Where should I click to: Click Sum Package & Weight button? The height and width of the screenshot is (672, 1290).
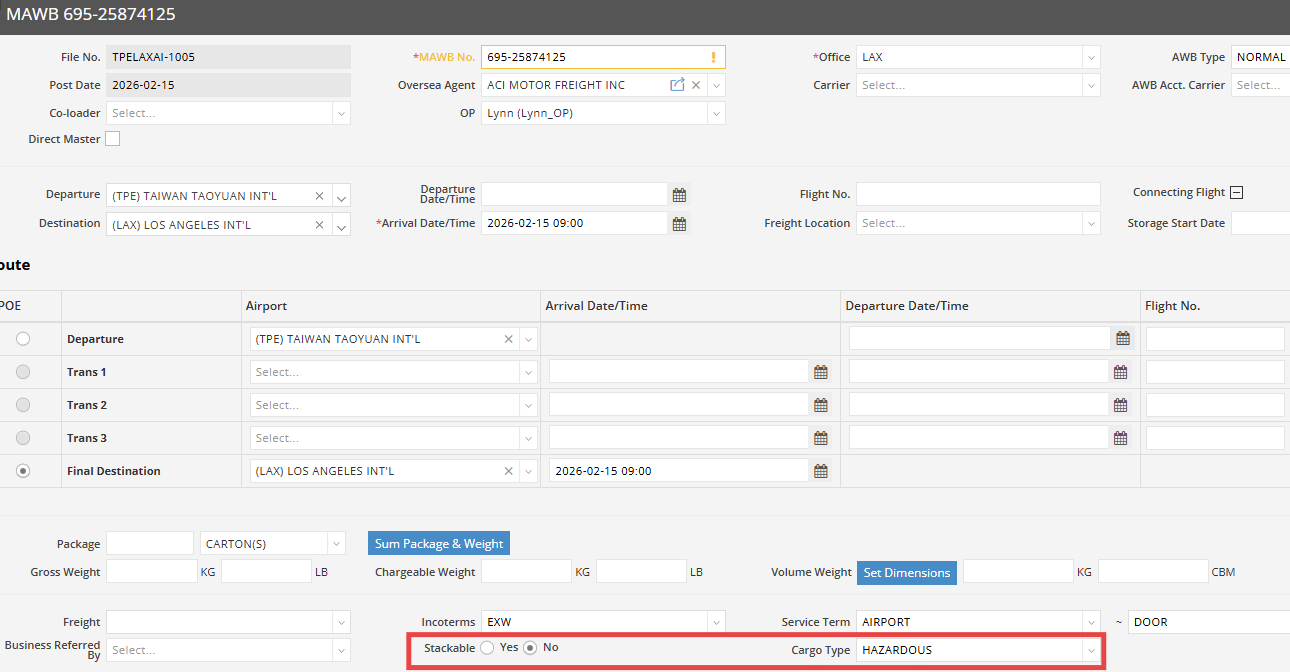coord(439,544)
